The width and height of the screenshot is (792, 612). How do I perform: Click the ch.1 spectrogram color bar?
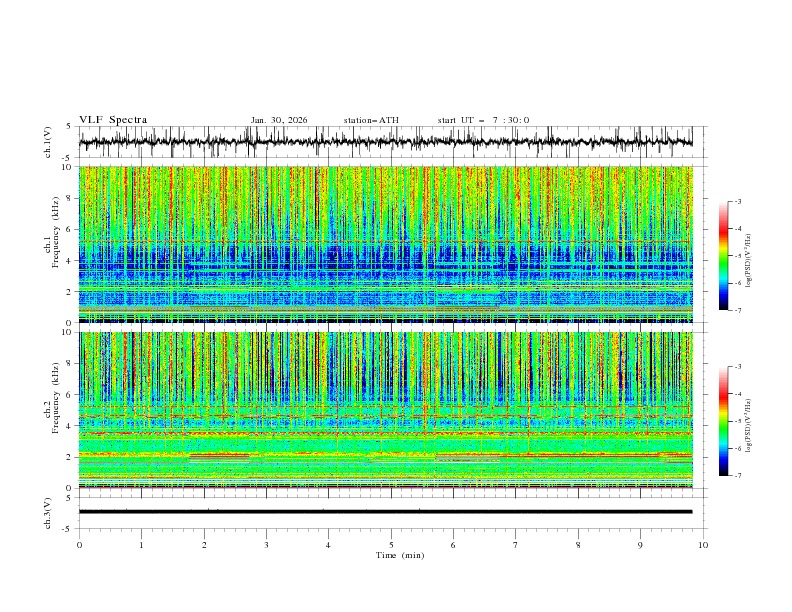(723, 255)
